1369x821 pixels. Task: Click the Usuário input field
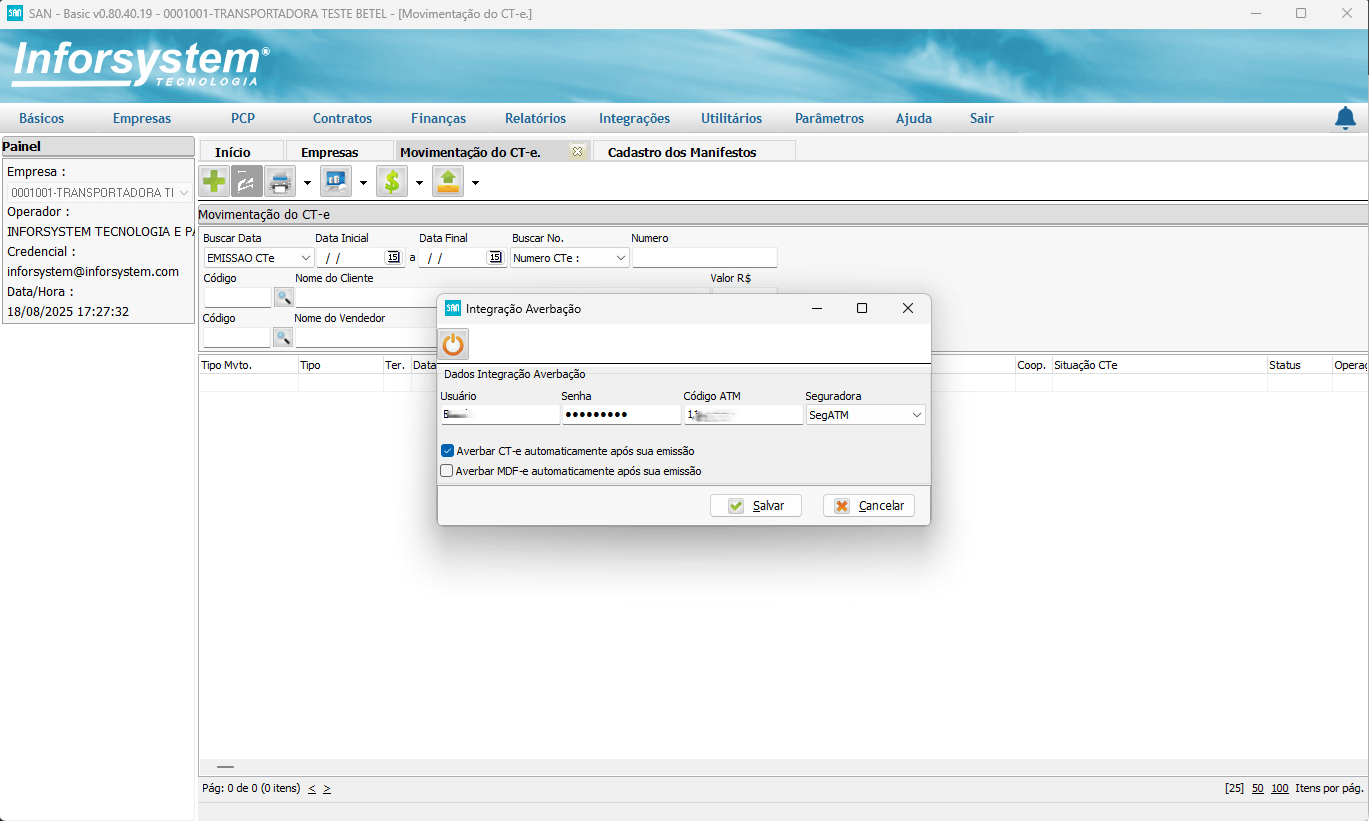500,415
